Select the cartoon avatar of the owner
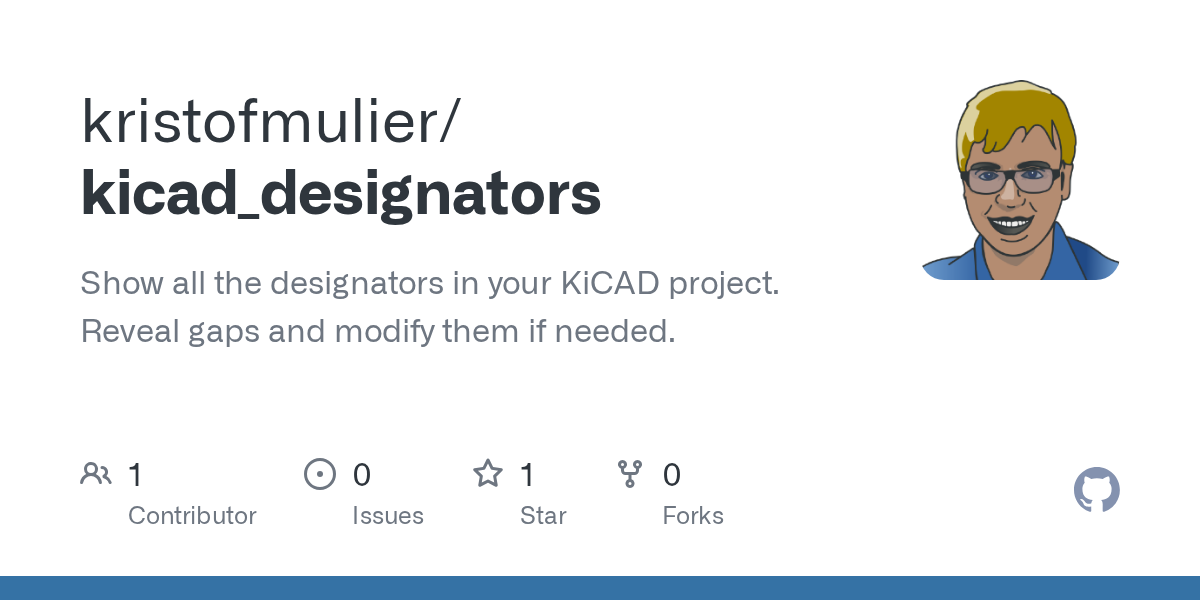Viewport: 1200px width, 600px height. coord(1019,180)
